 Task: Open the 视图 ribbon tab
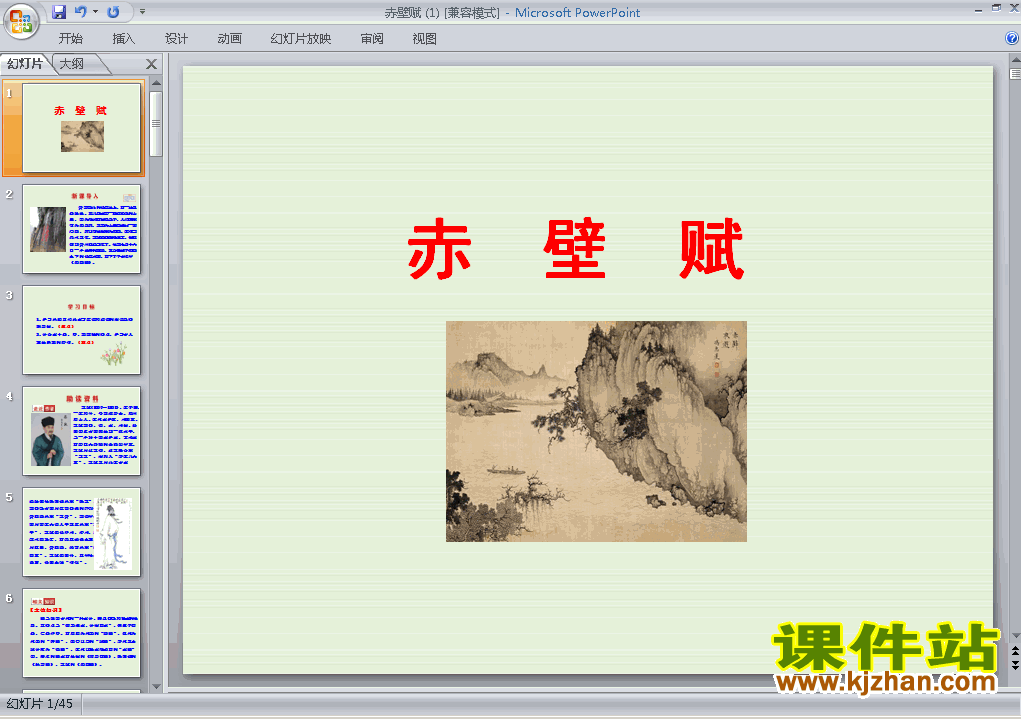tap(425, 38)
